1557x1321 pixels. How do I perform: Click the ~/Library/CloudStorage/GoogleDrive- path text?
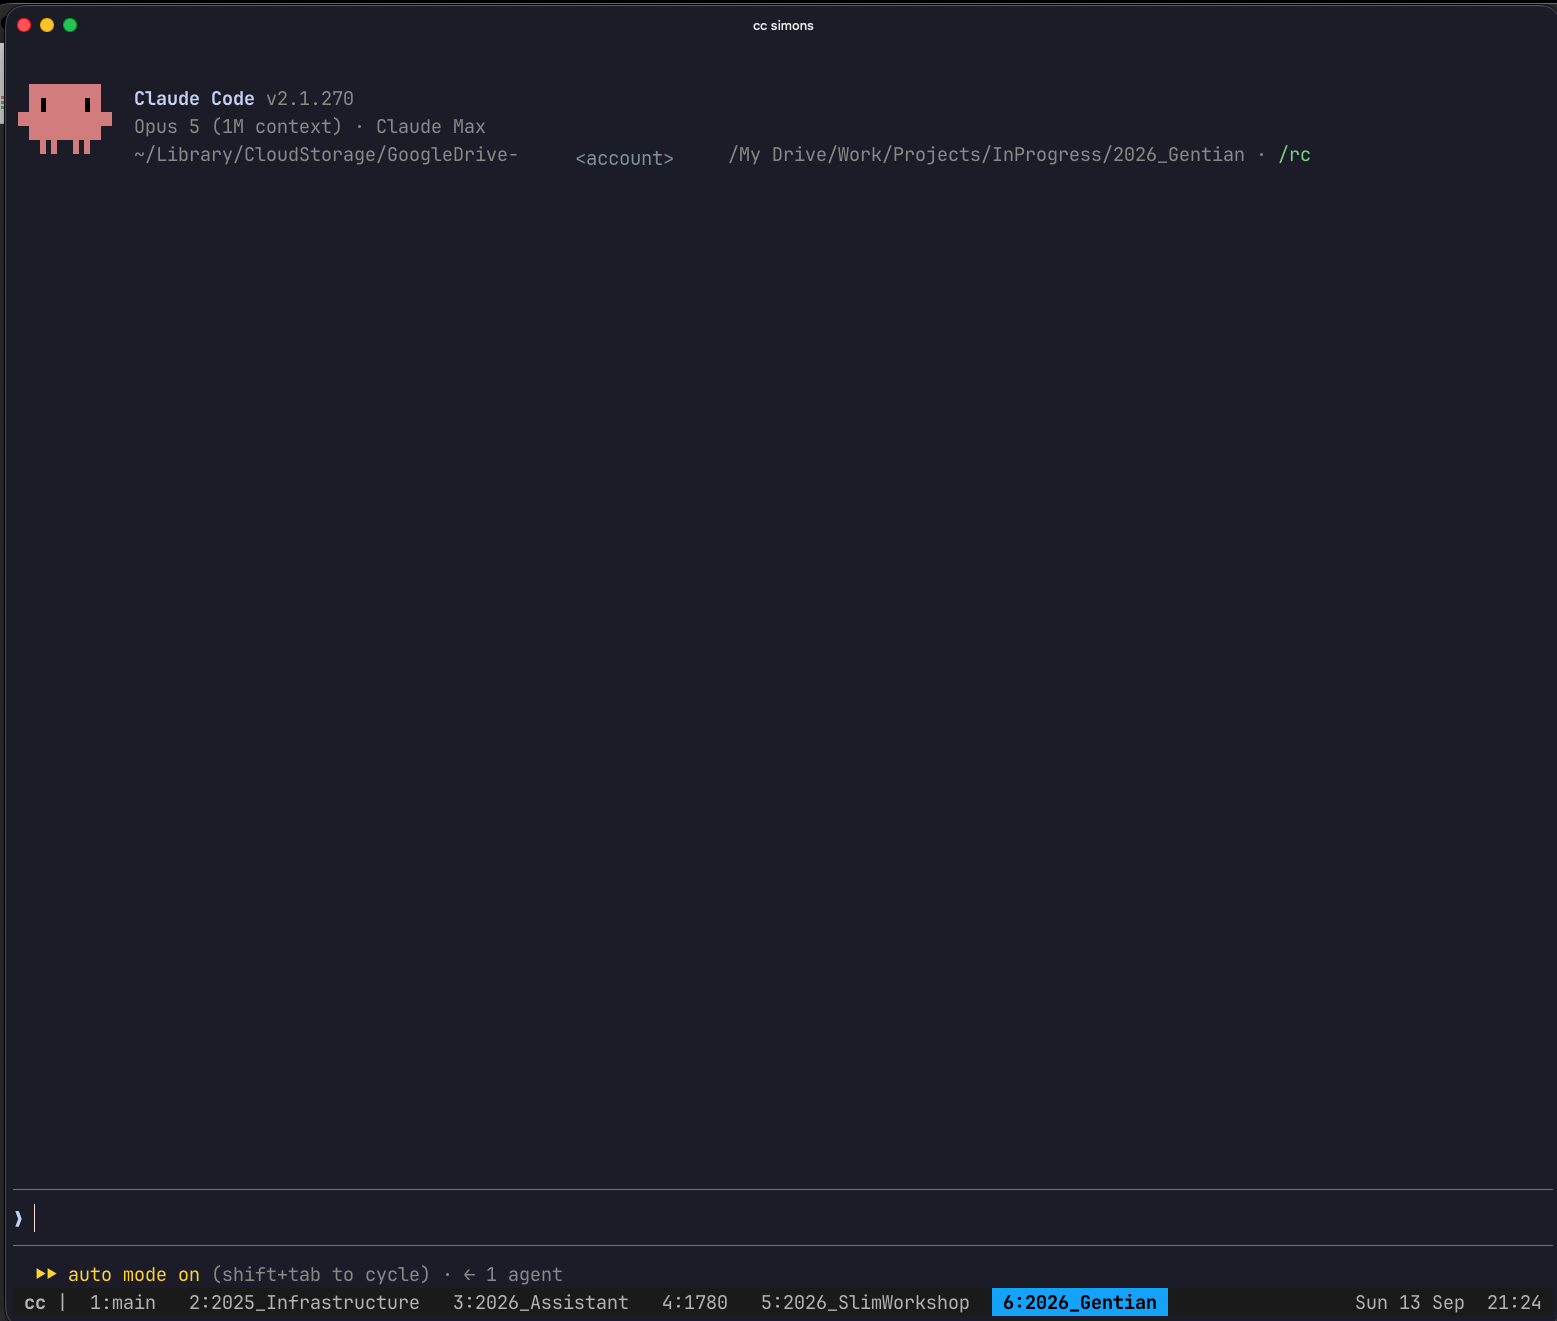pyautogui.click(x=326, y=154)
